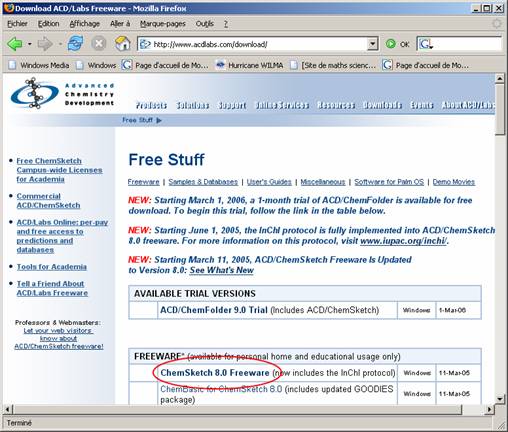Click the green Back arrow button
Screen dimensions: 508x432
pos(15,44)
